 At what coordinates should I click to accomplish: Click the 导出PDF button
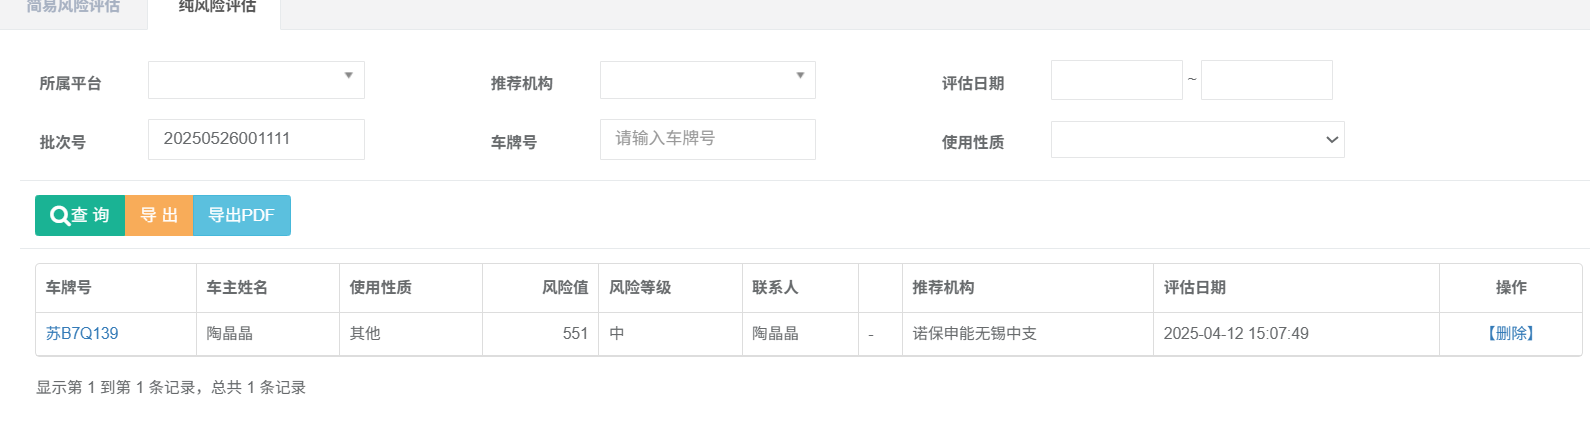tap(241, 215)
